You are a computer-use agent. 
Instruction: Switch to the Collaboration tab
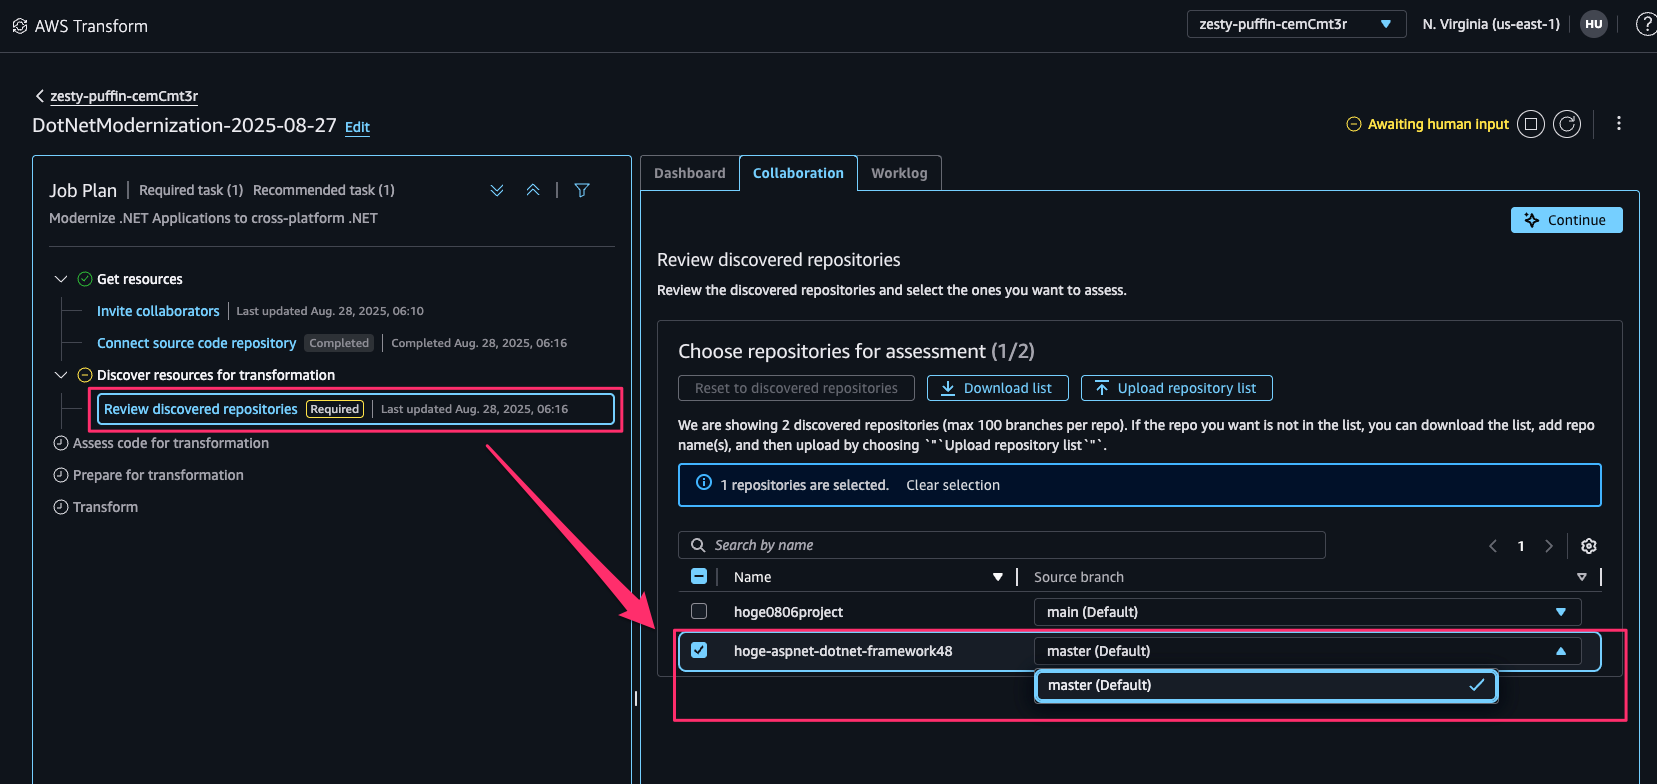798,173
